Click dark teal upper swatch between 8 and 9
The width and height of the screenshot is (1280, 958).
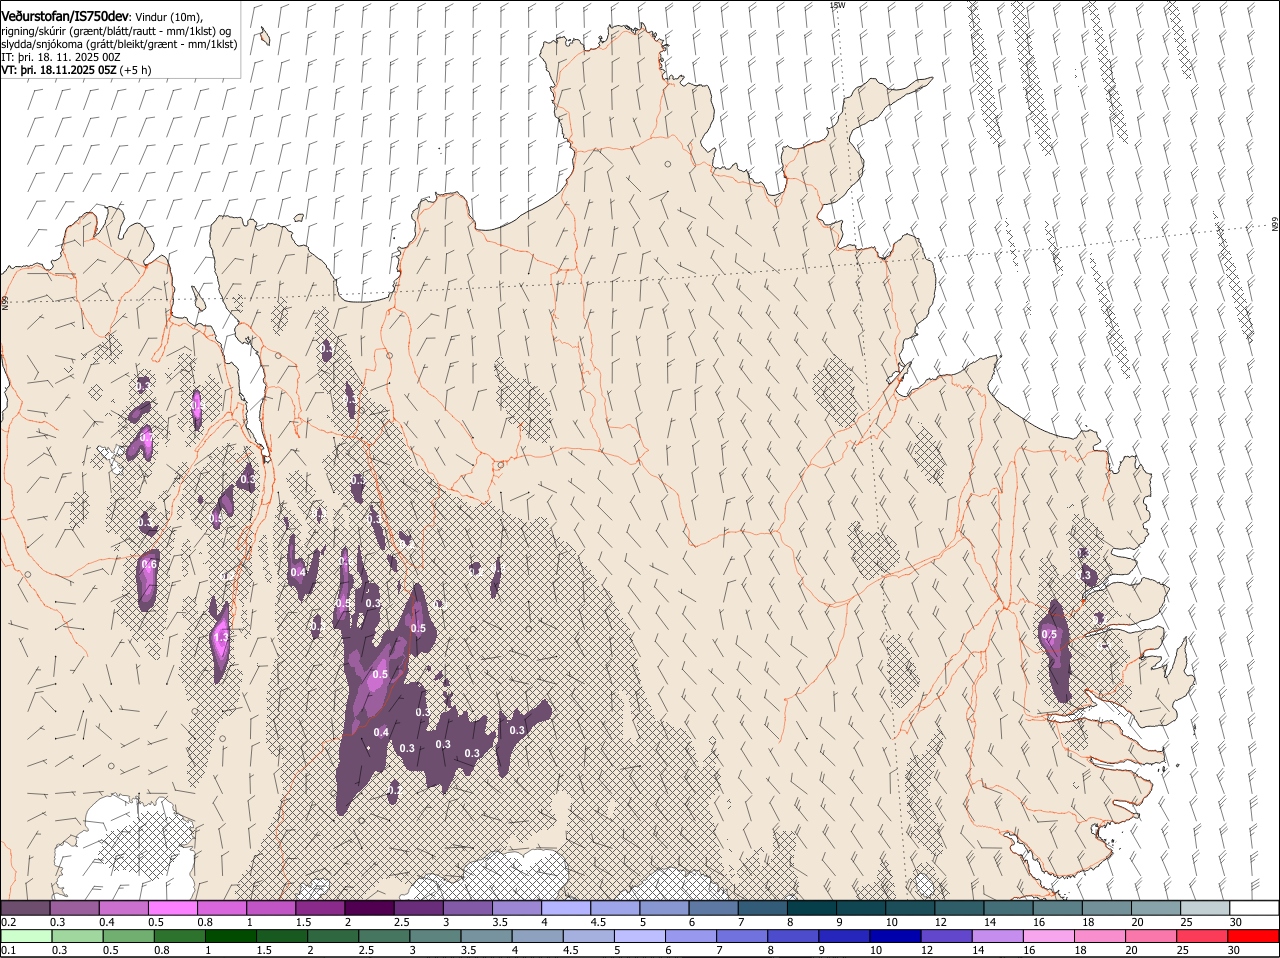point(812,907)
